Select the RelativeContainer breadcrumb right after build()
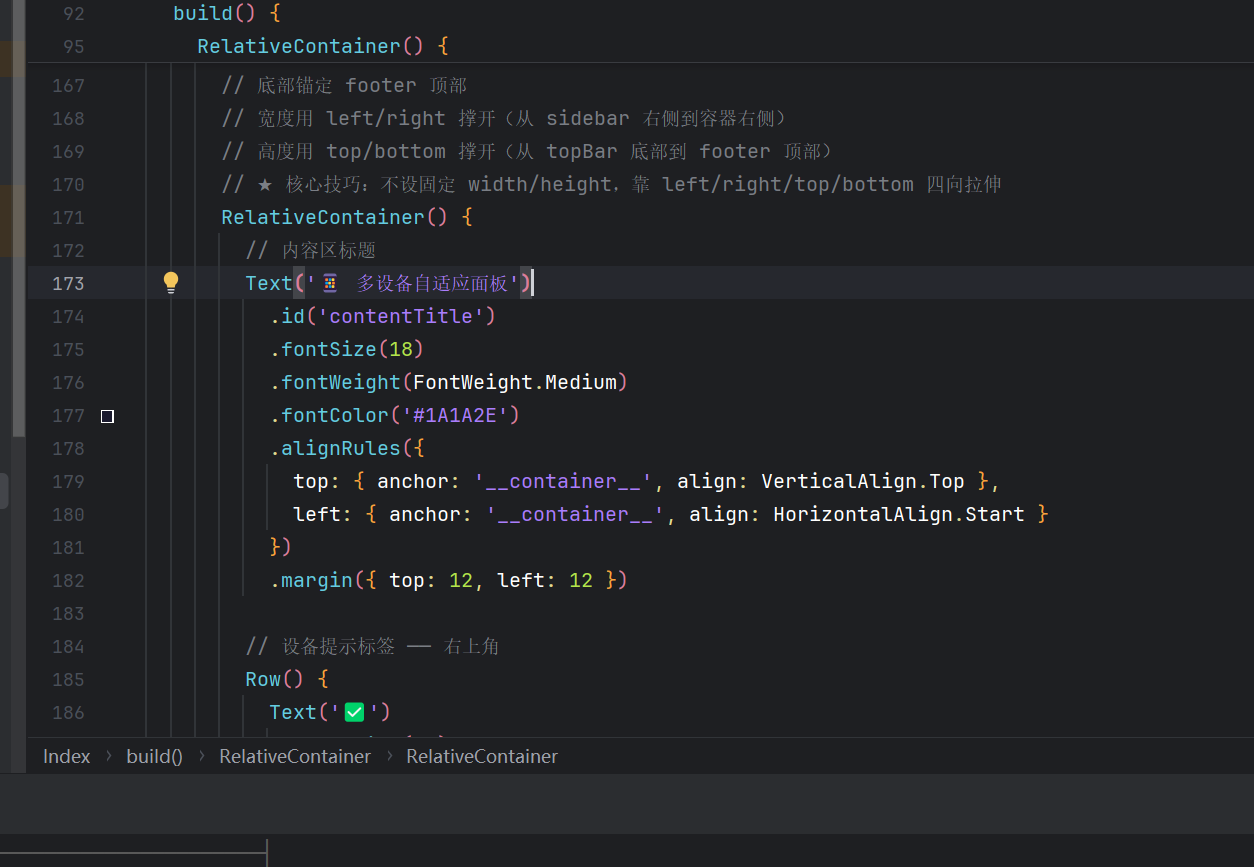The height and width of the screenshot is (867, 1254). [x=295, y=757]
